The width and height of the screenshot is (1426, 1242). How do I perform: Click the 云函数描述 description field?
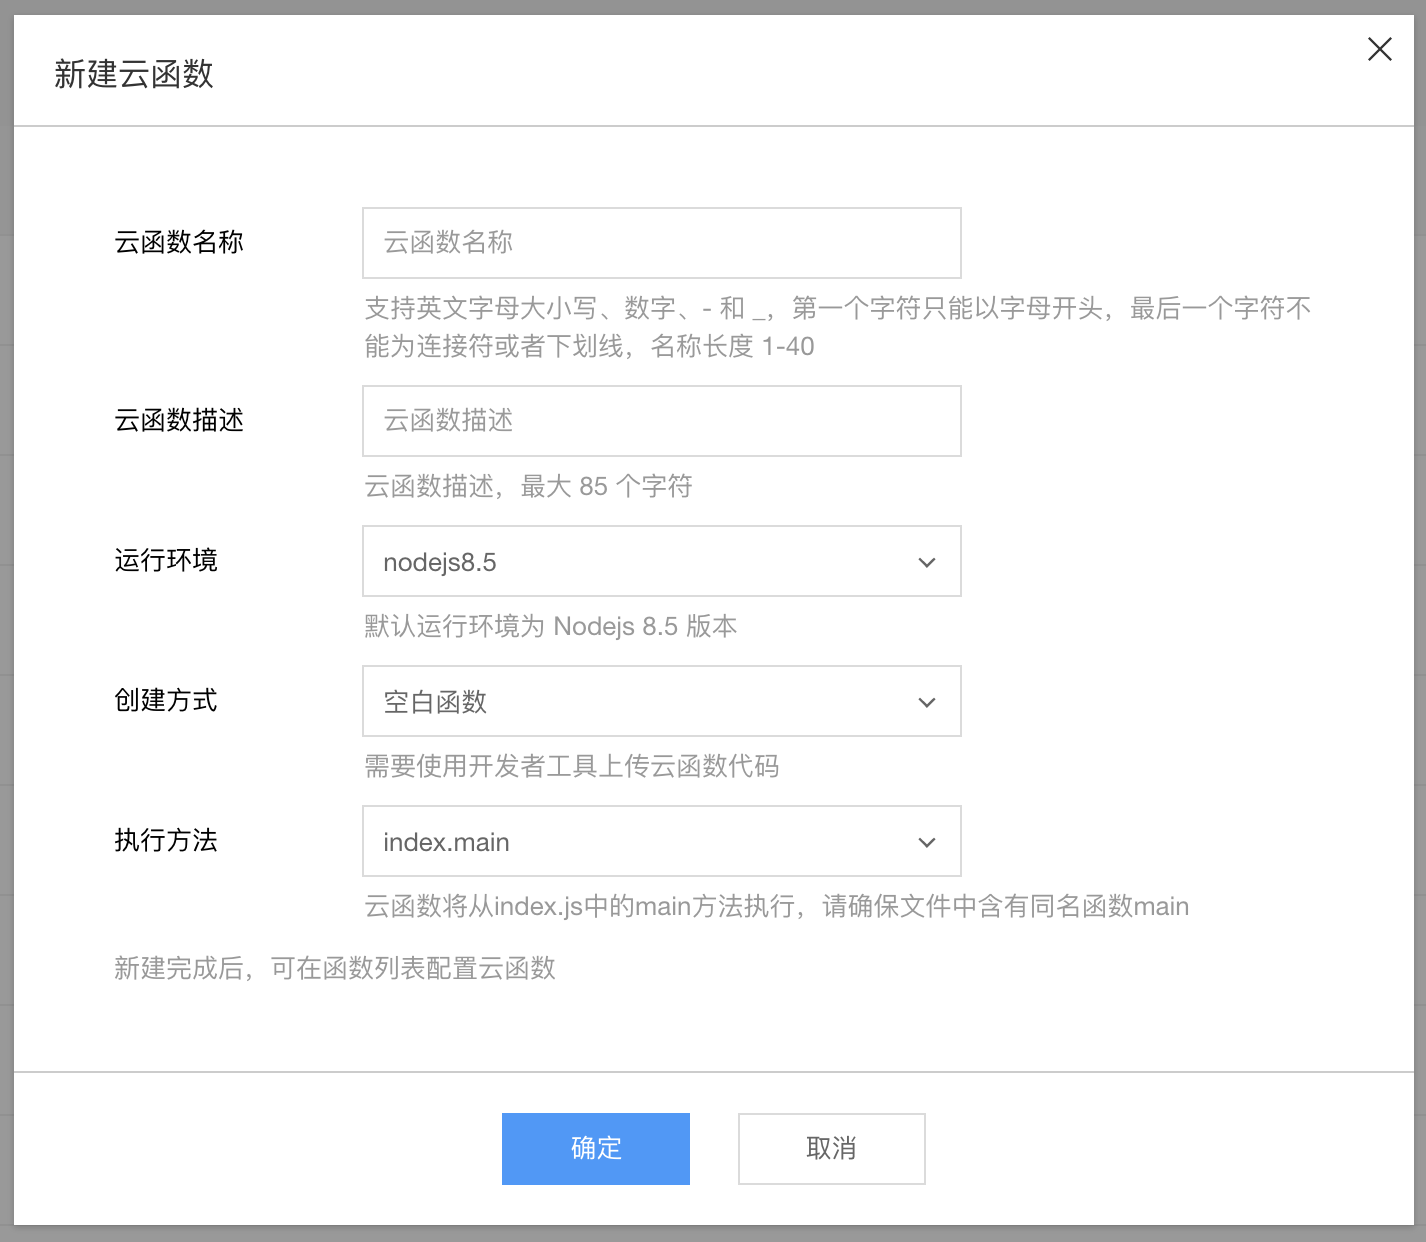[661, 421]
